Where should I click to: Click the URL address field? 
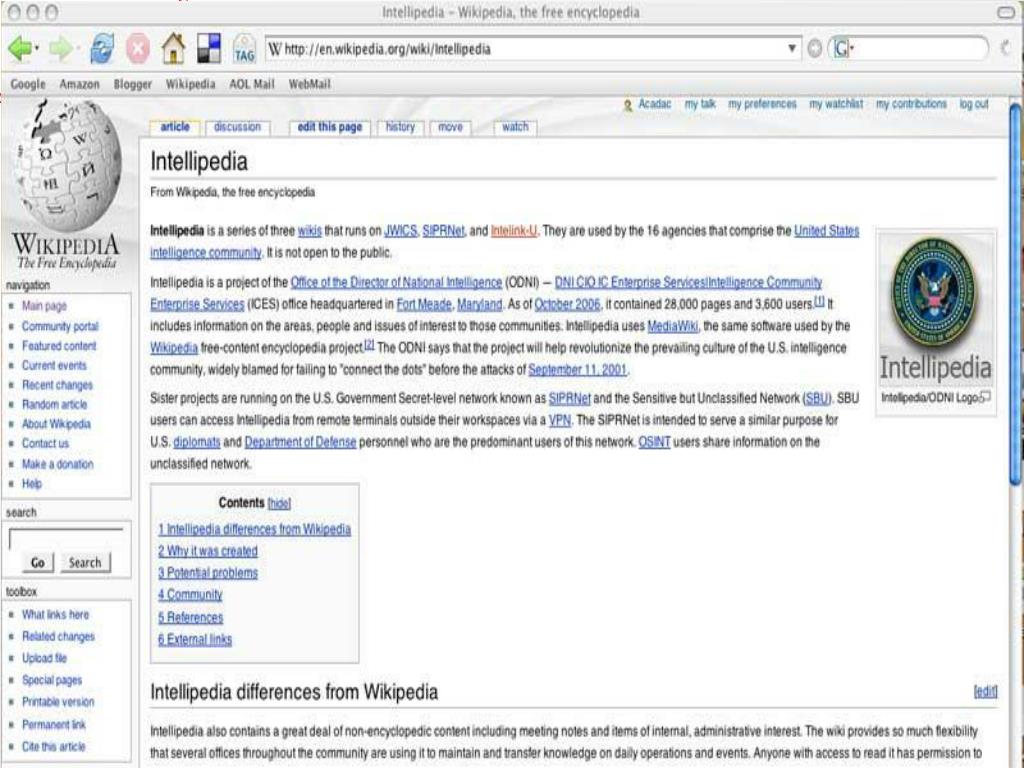(x=532, y=49)
